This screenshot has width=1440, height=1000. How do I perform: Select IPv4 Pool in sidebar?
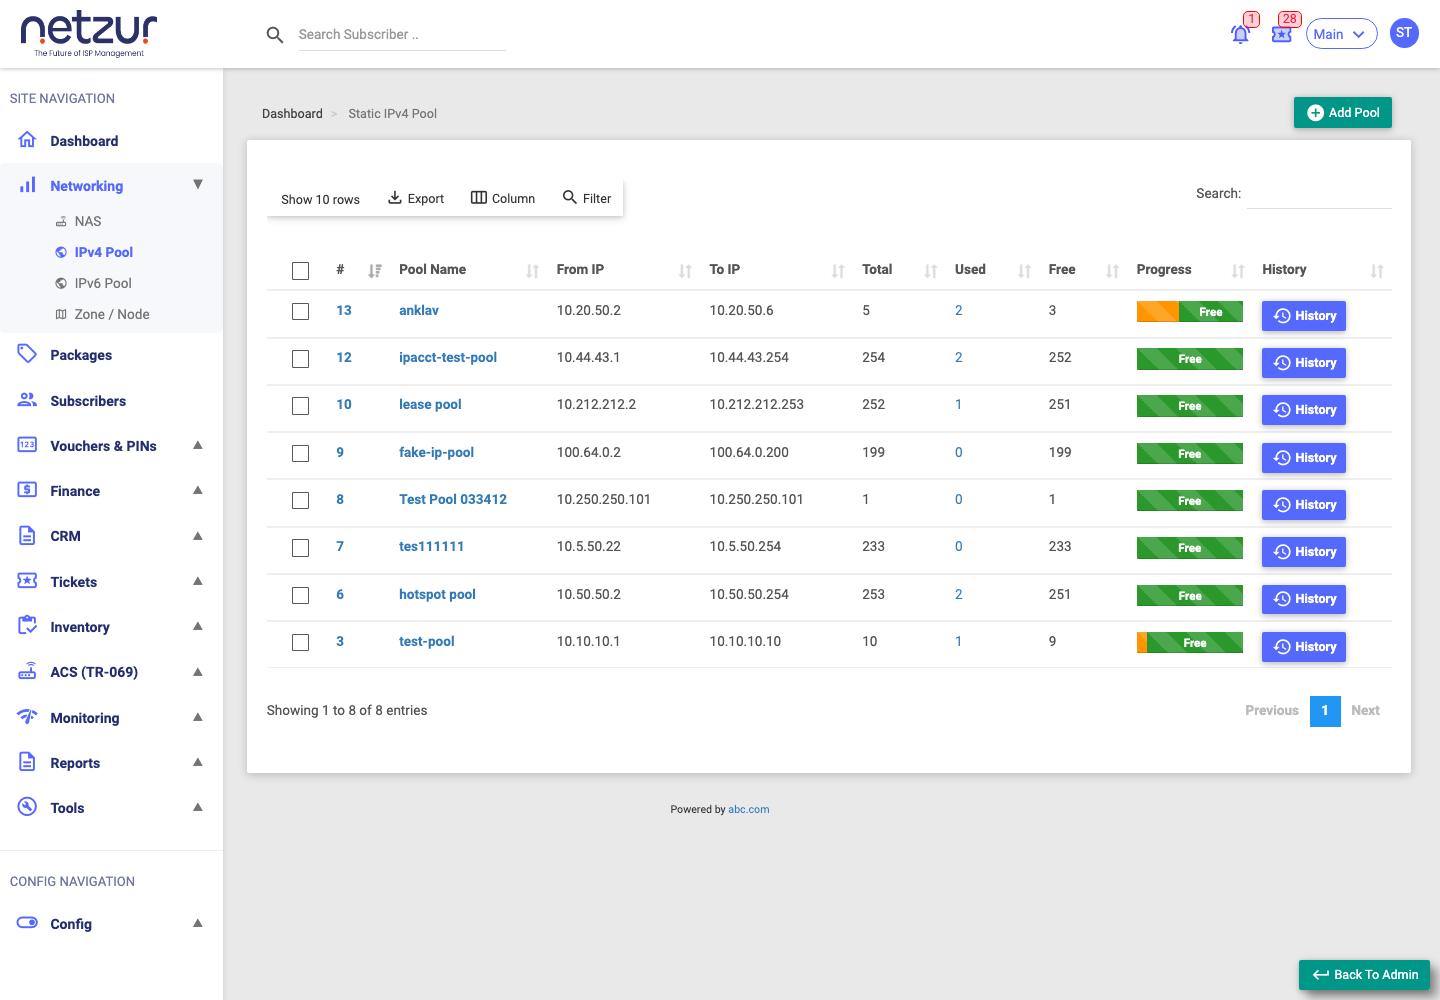click(x=104, y=252)
